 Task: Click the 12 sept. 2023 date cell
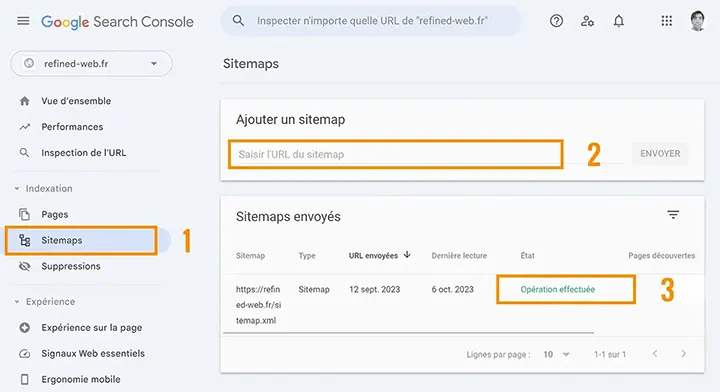point(374,289)
